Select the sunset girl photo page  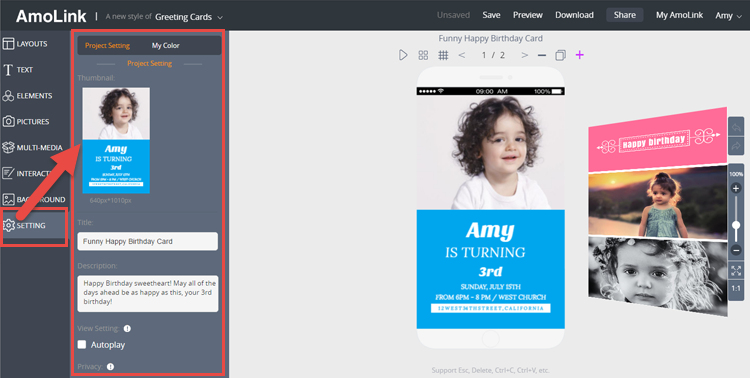click(657, 202)
